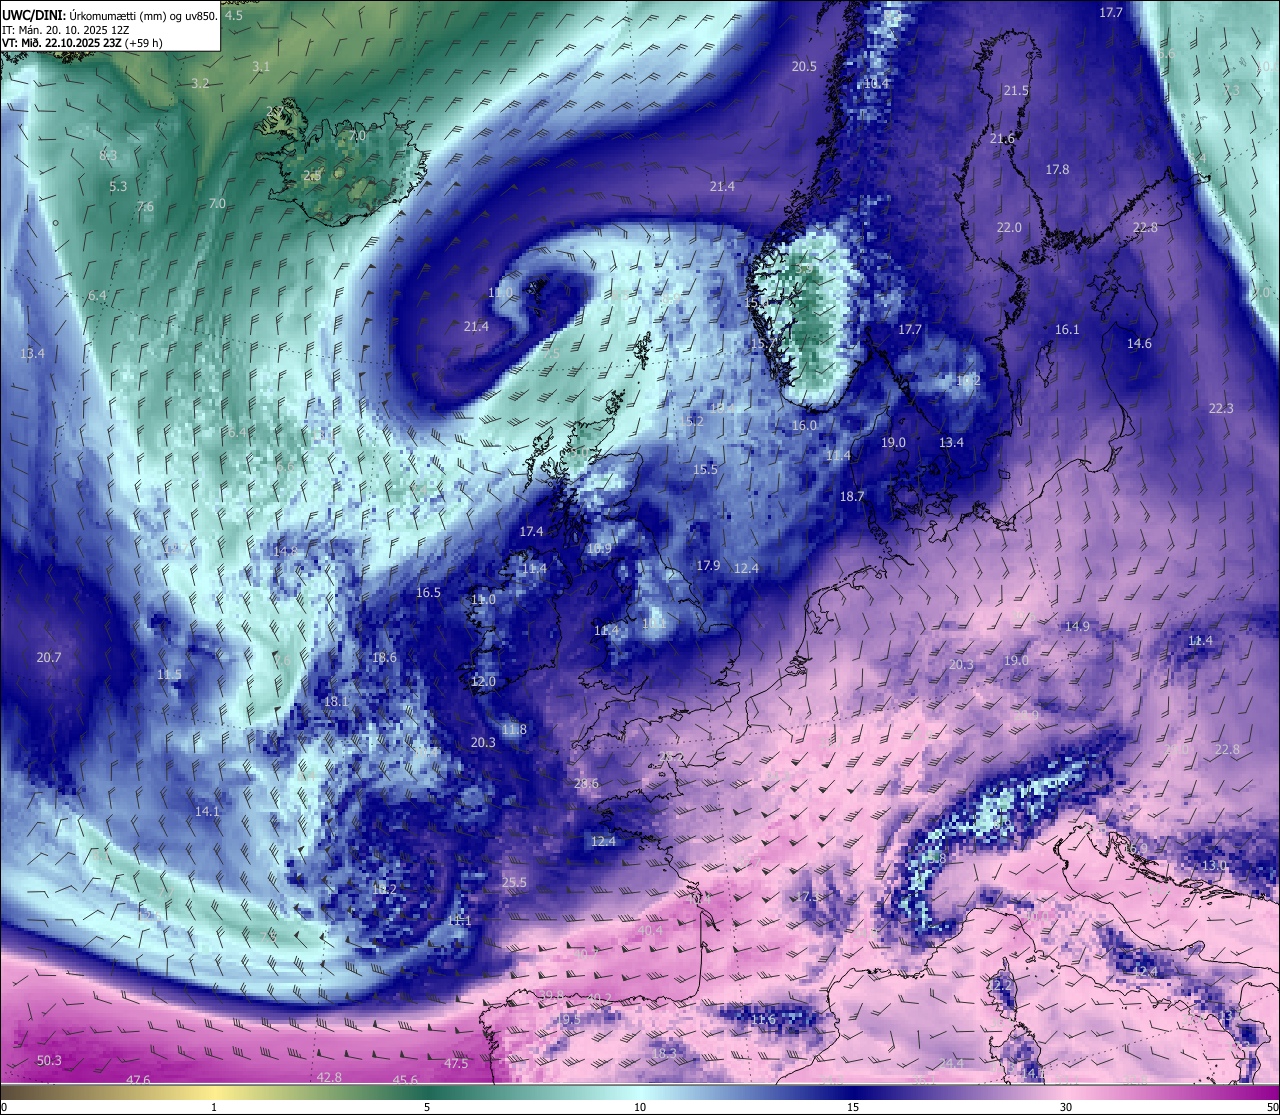This screenshot has width=1280, height=1115.
Task: Click the initial time 'IT: Mán. 20. 10. 2025 12Z'
Action: [65, 30]
